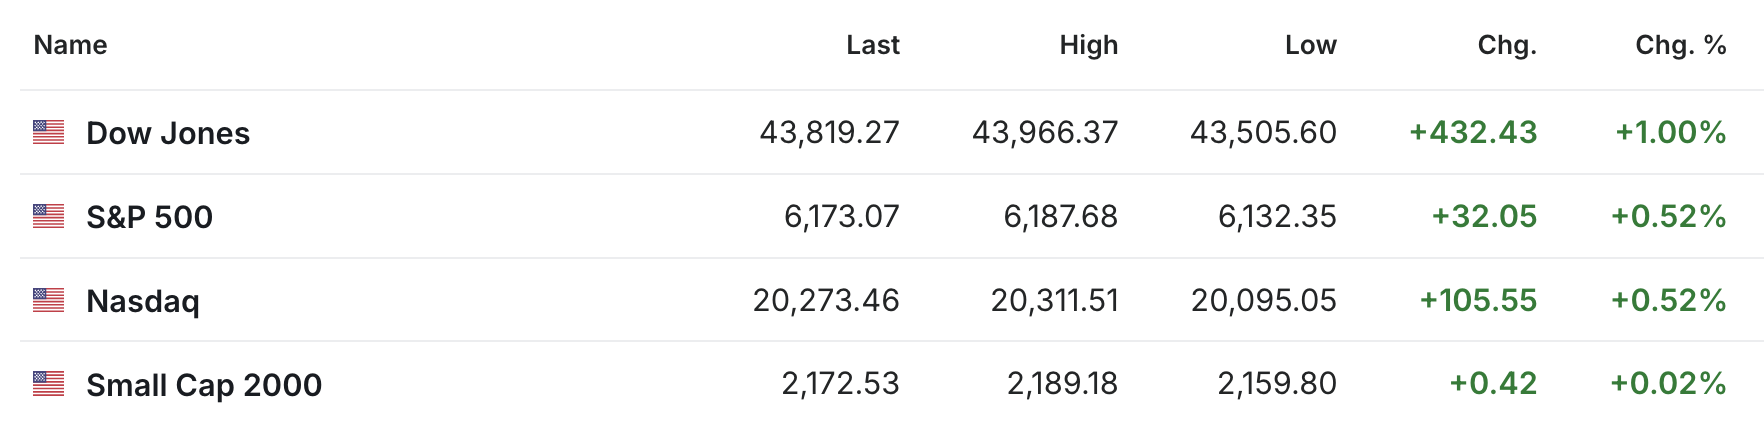Click Nasdaq change value +105.55
This screenshot has height=424, width=1764.
click(x=1478, y=300)
